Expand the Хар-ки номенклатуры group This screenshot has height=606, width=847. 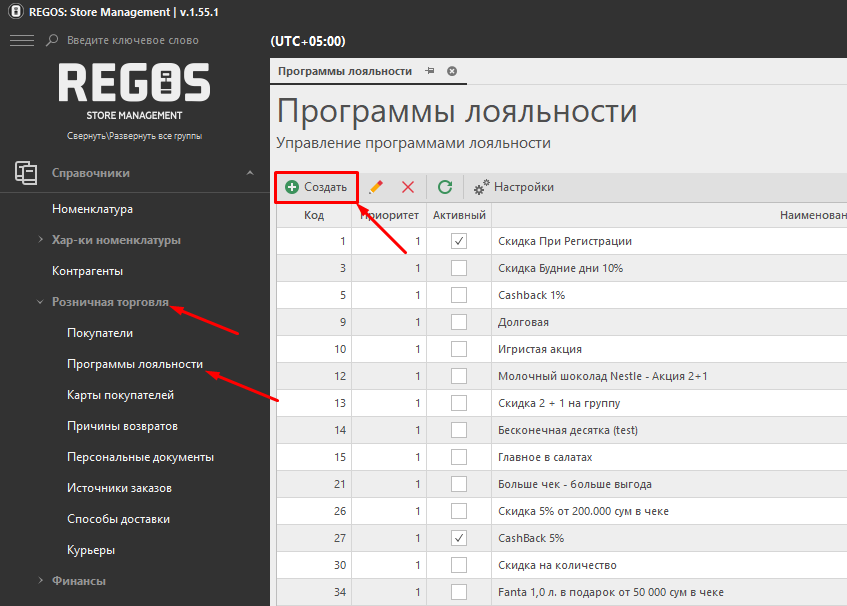(40, 240)
